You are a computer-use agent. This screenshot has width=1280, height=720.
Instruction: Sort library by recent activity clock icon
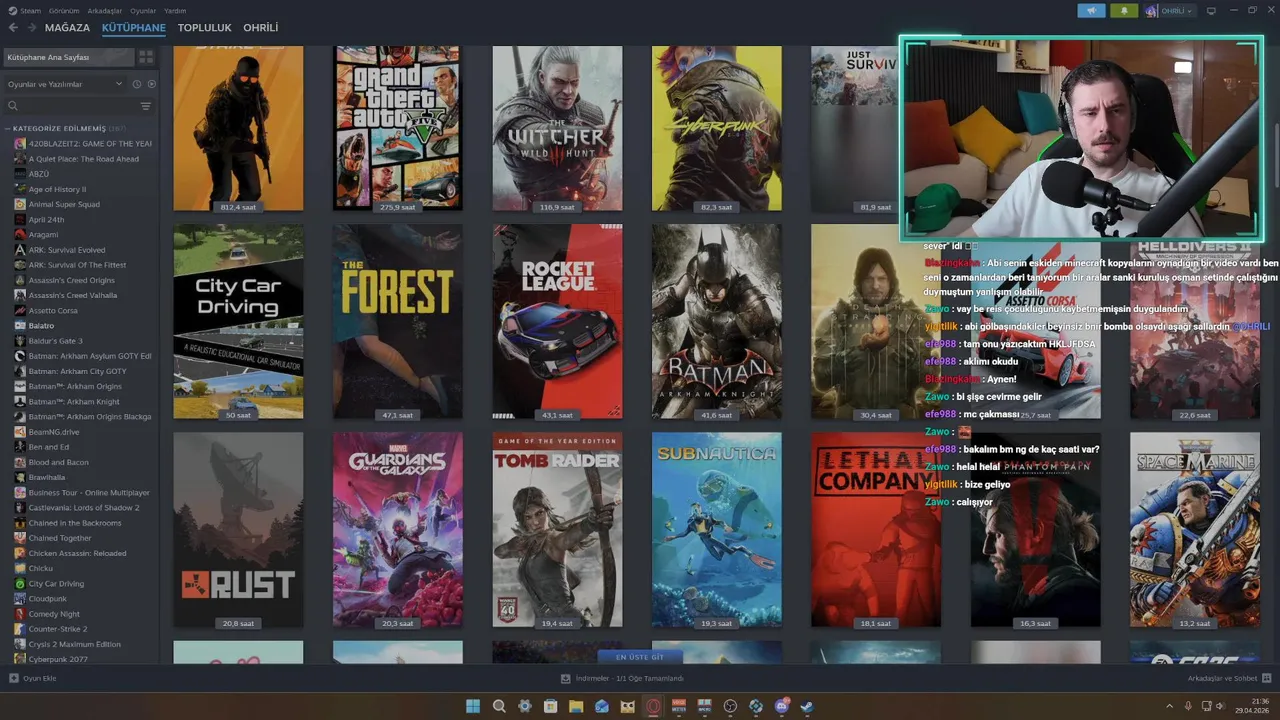(137, 84)
